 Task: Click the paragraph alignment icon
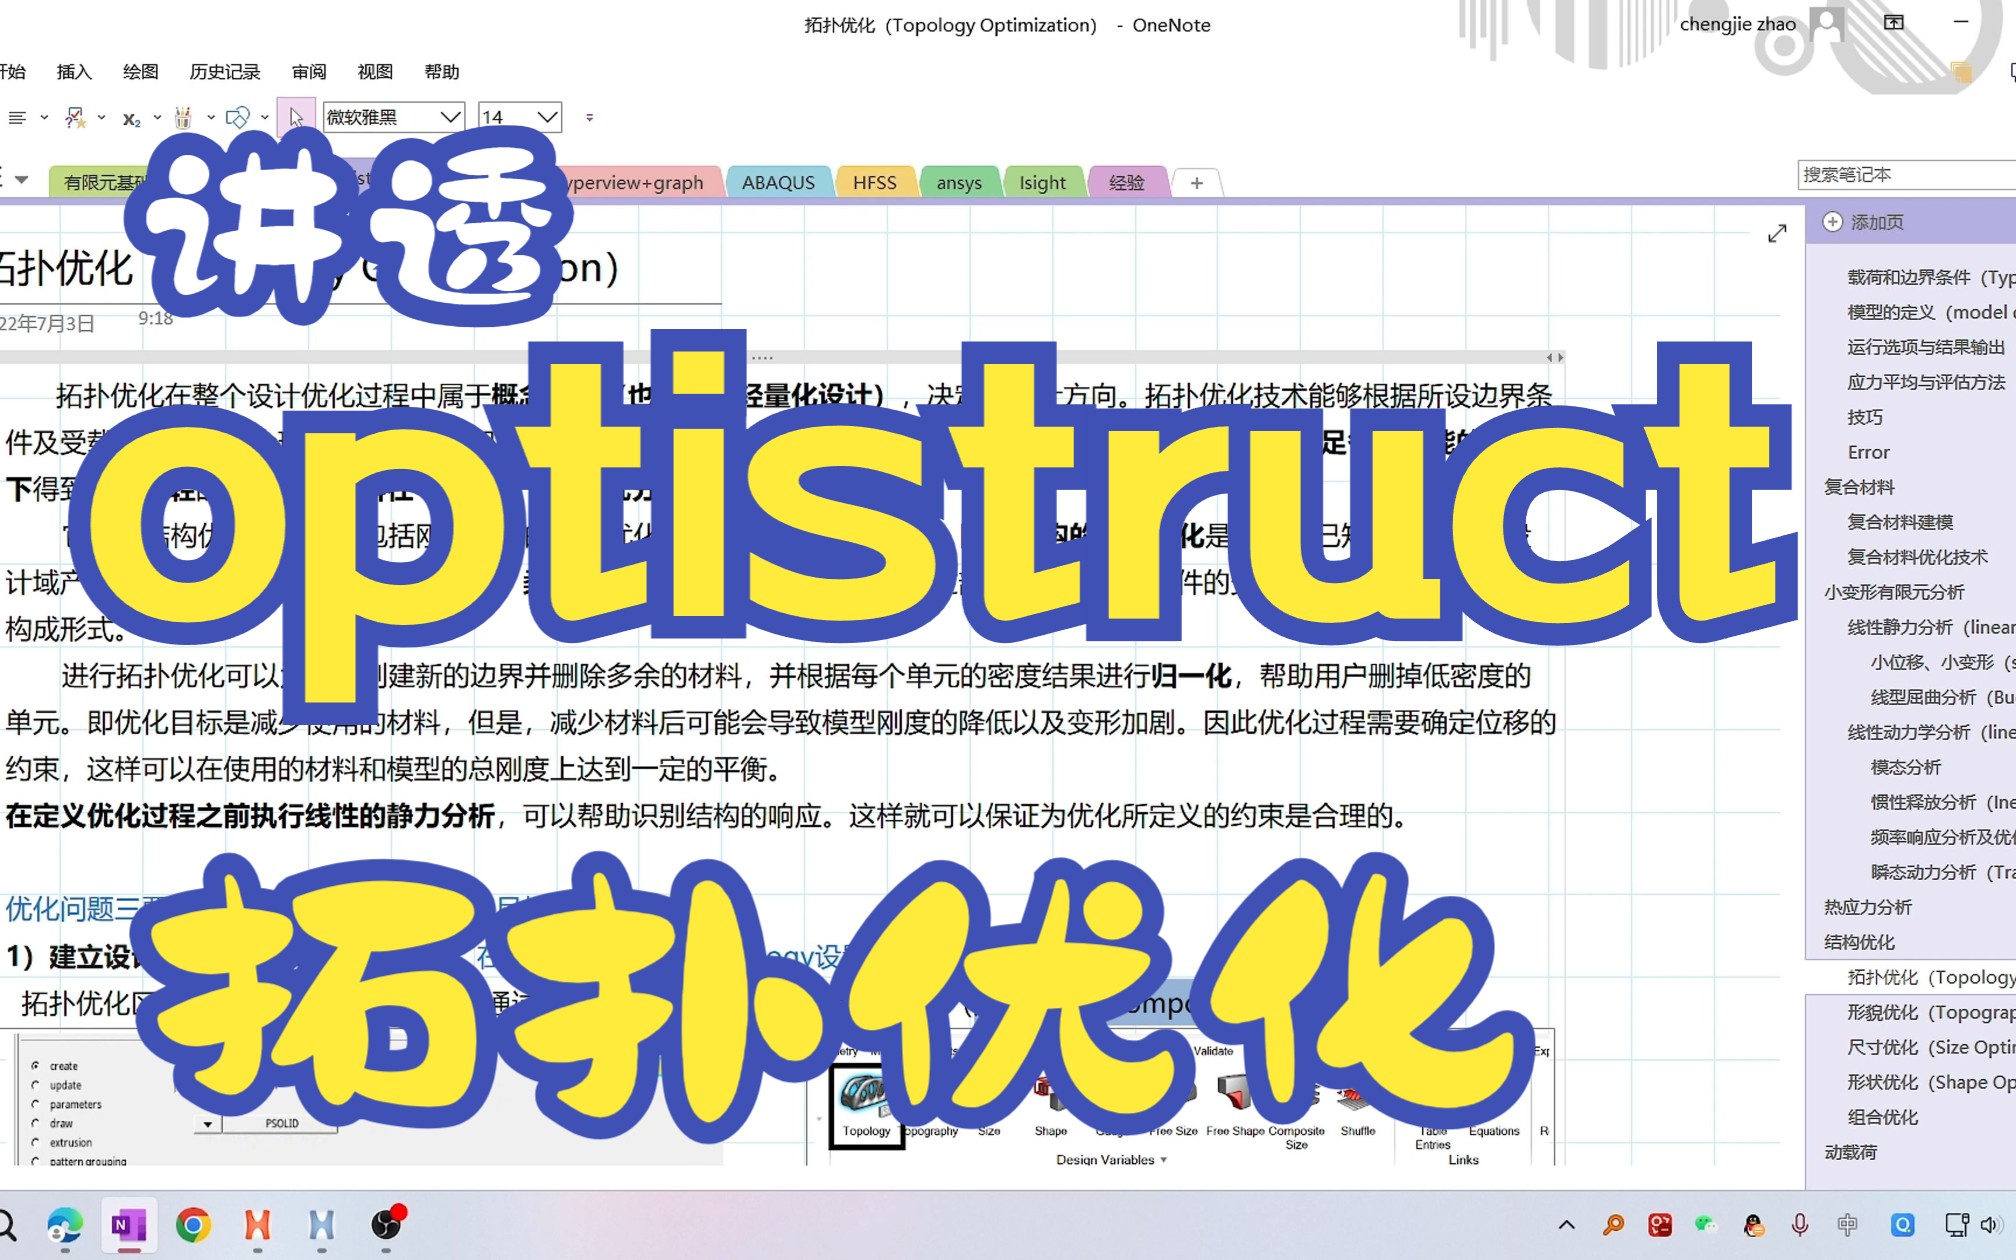click(x=17, y=118)
